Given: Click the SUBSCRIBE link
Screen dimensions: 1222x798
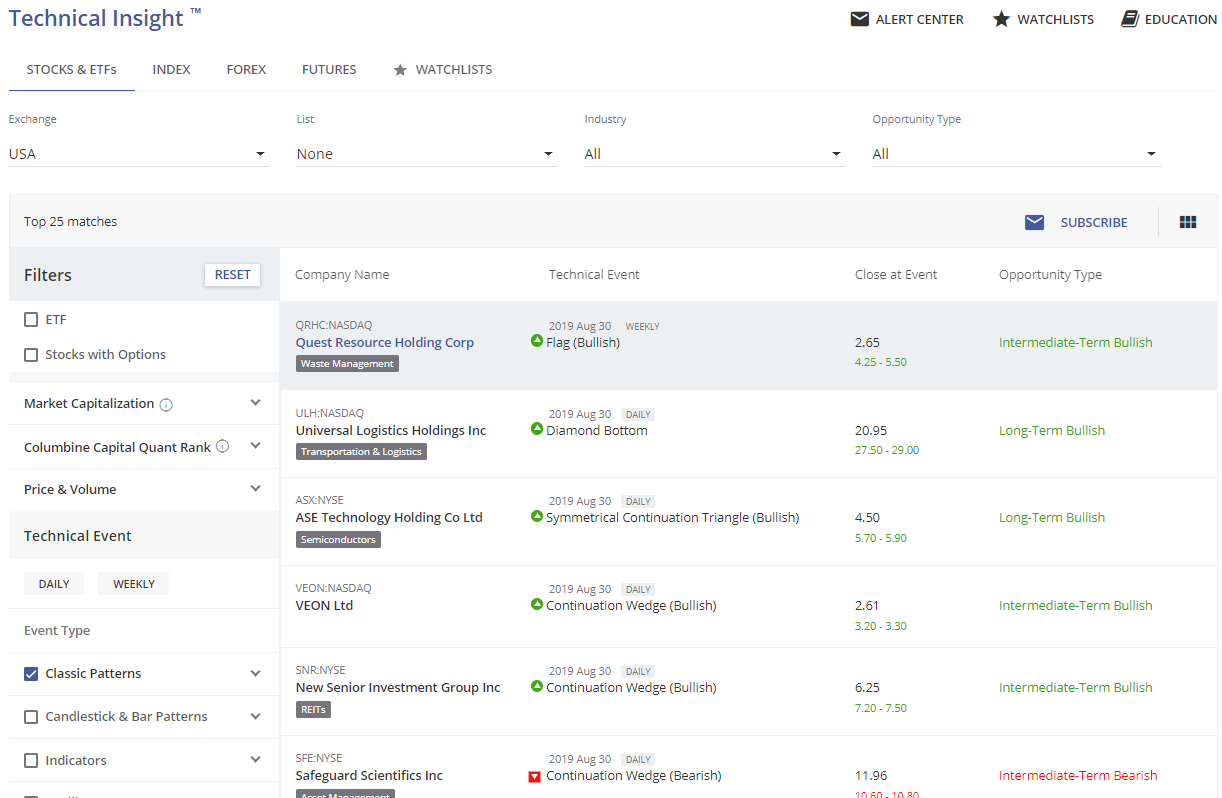Looking at the screenshot, I should click(x=1094, y=223).
